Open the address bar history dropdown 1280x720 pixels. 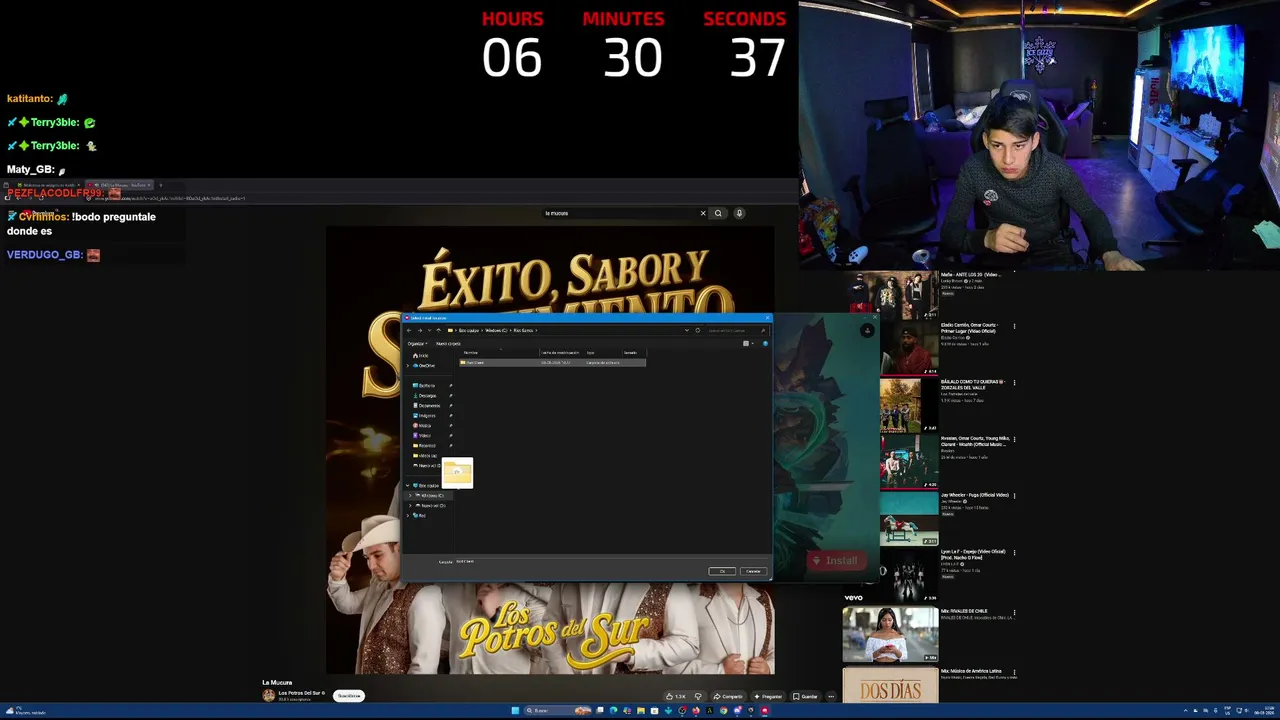pos(687,330)
